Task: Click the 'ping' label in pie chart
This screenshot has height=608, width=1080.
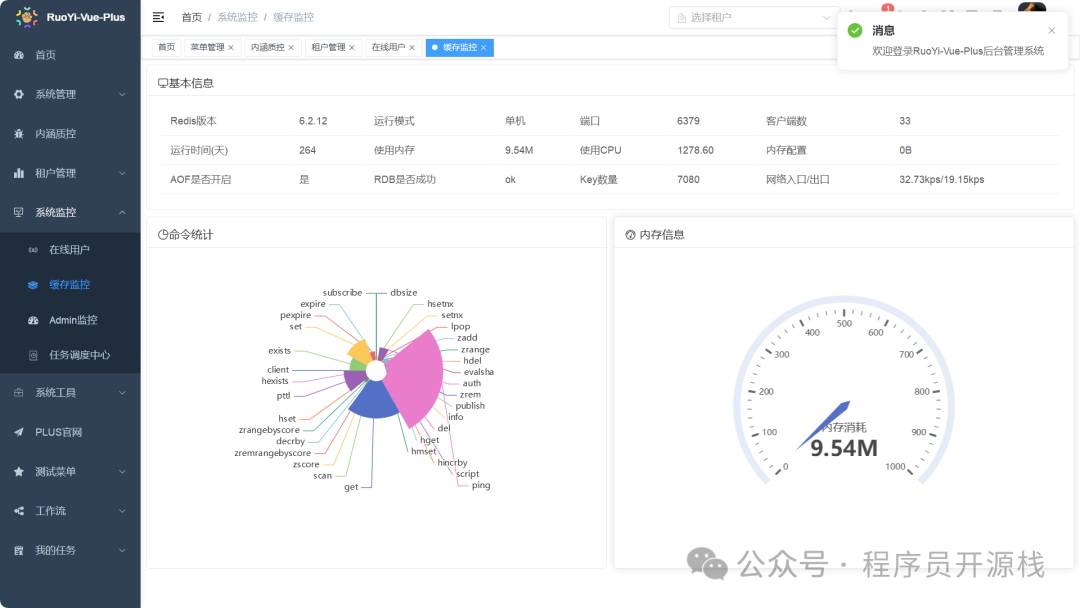Action: tap(481, 485)
